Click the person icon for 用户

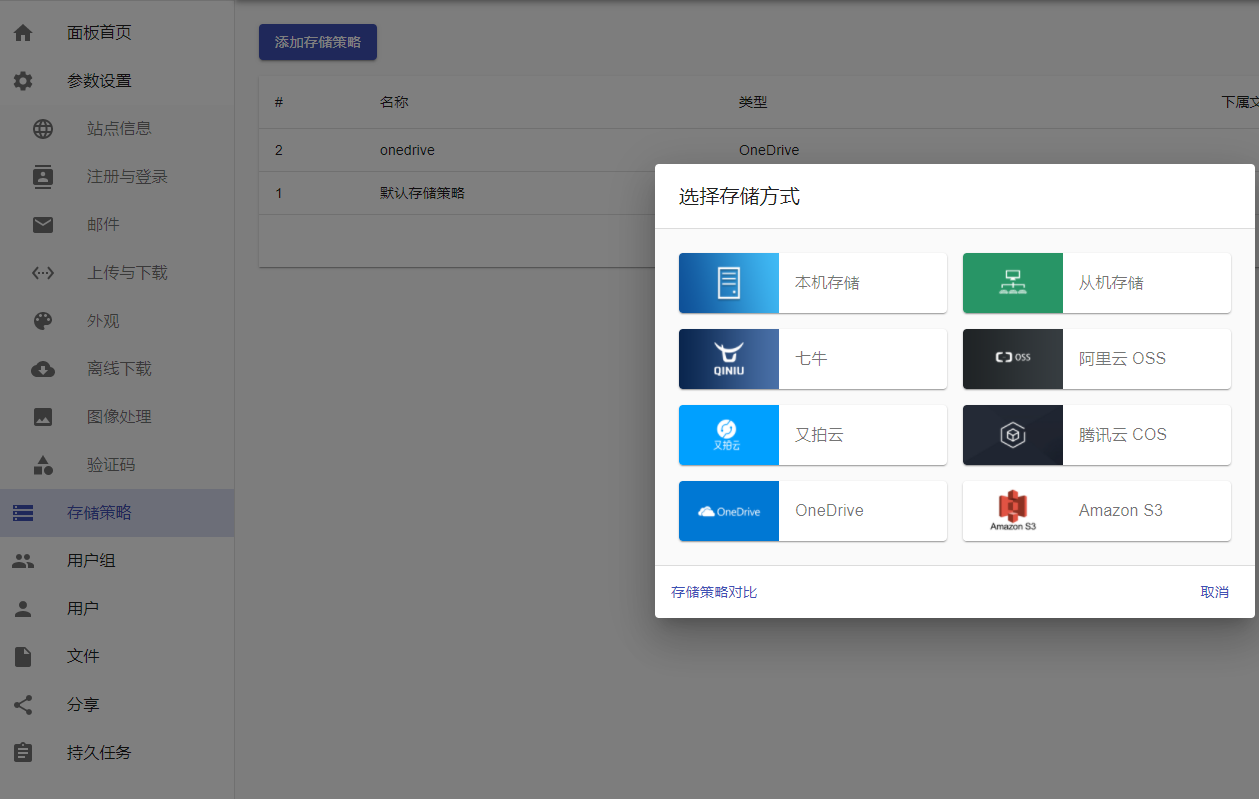coord(23,609)
